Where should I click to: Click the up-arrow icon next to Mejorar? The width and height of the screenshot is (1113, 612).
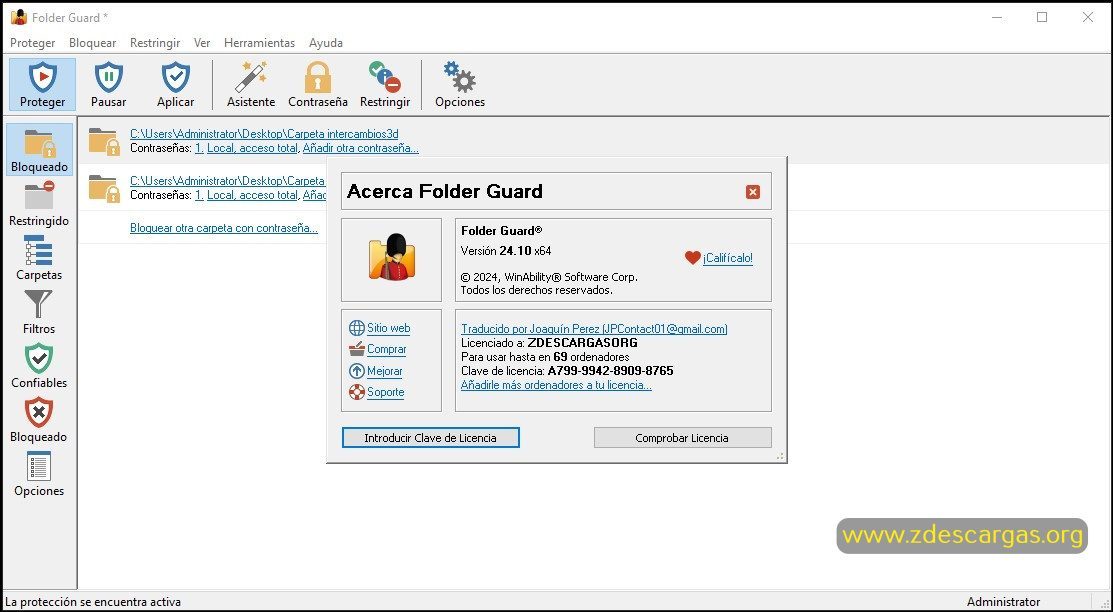pyautogui.click(x=356, y=371)
